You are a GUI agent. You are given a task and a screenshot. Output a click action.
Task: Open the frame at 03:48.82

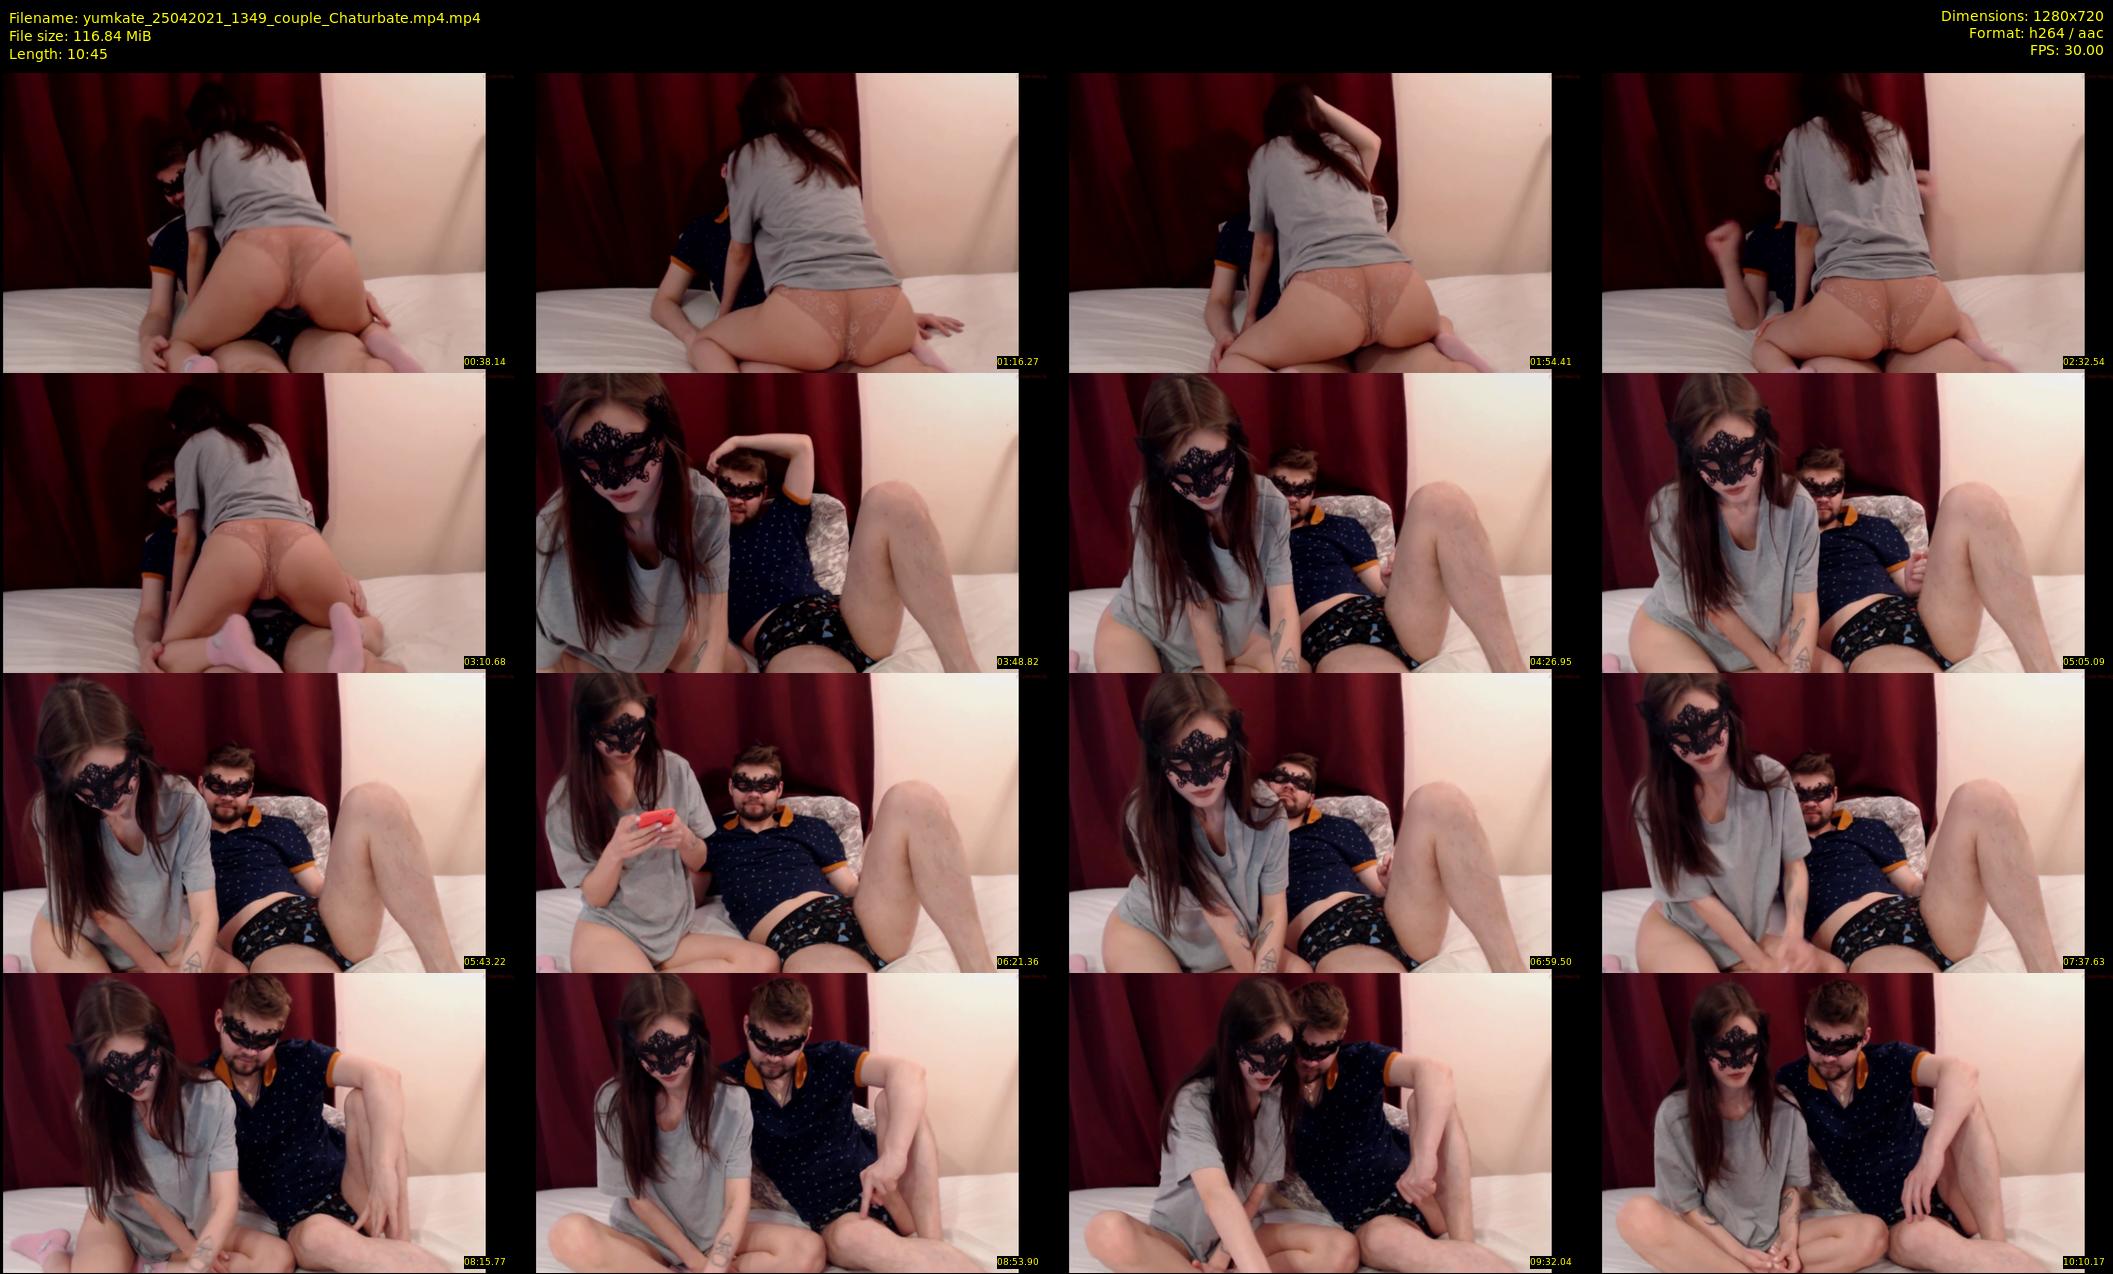pos(777,522)
